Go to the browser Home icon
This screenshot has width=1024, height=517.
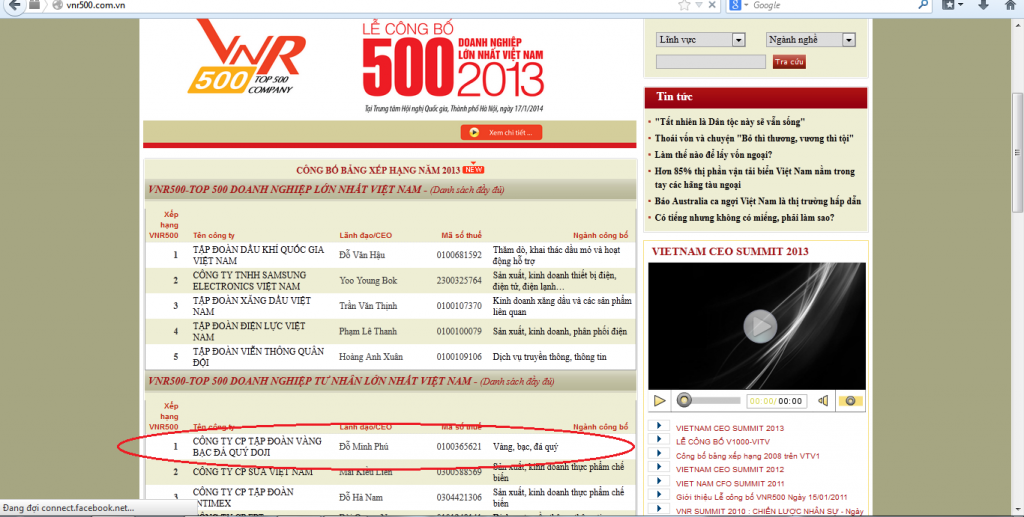1011,5
